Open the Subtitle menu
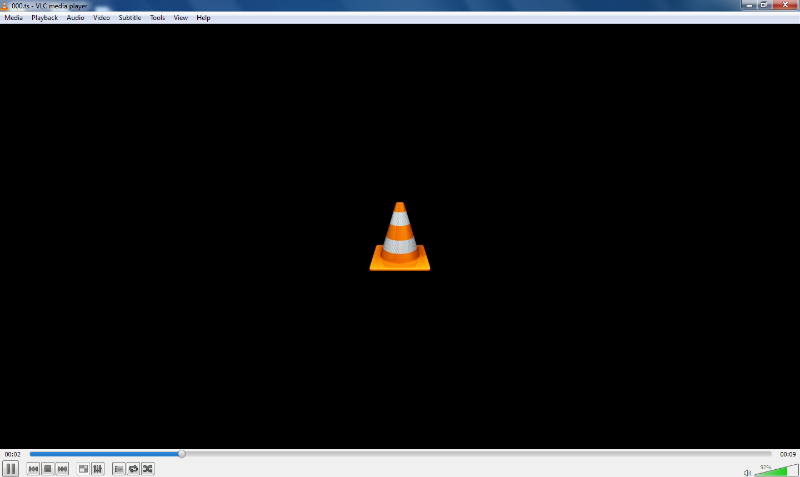The image size is (800, 477). pyautogui.click(x=130, y=17)
